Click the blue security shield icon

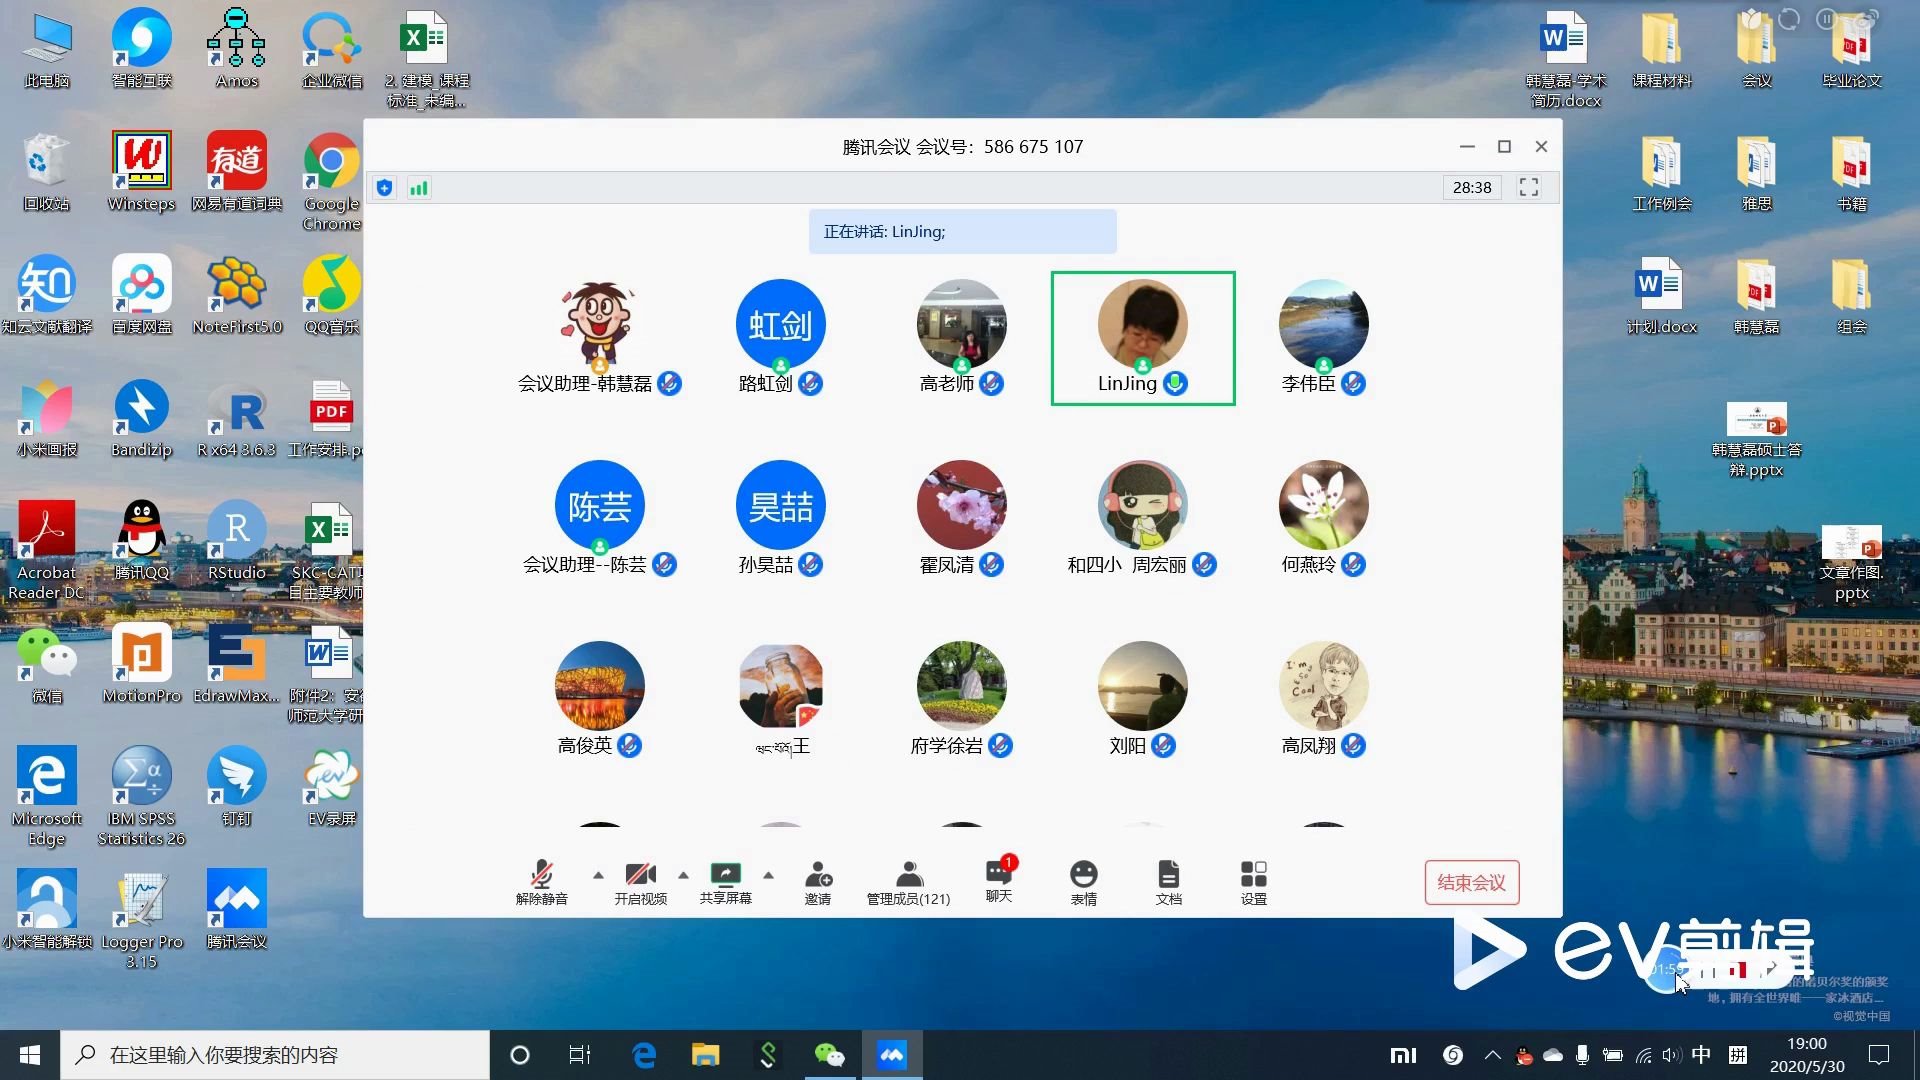click(x=385, y=188)
